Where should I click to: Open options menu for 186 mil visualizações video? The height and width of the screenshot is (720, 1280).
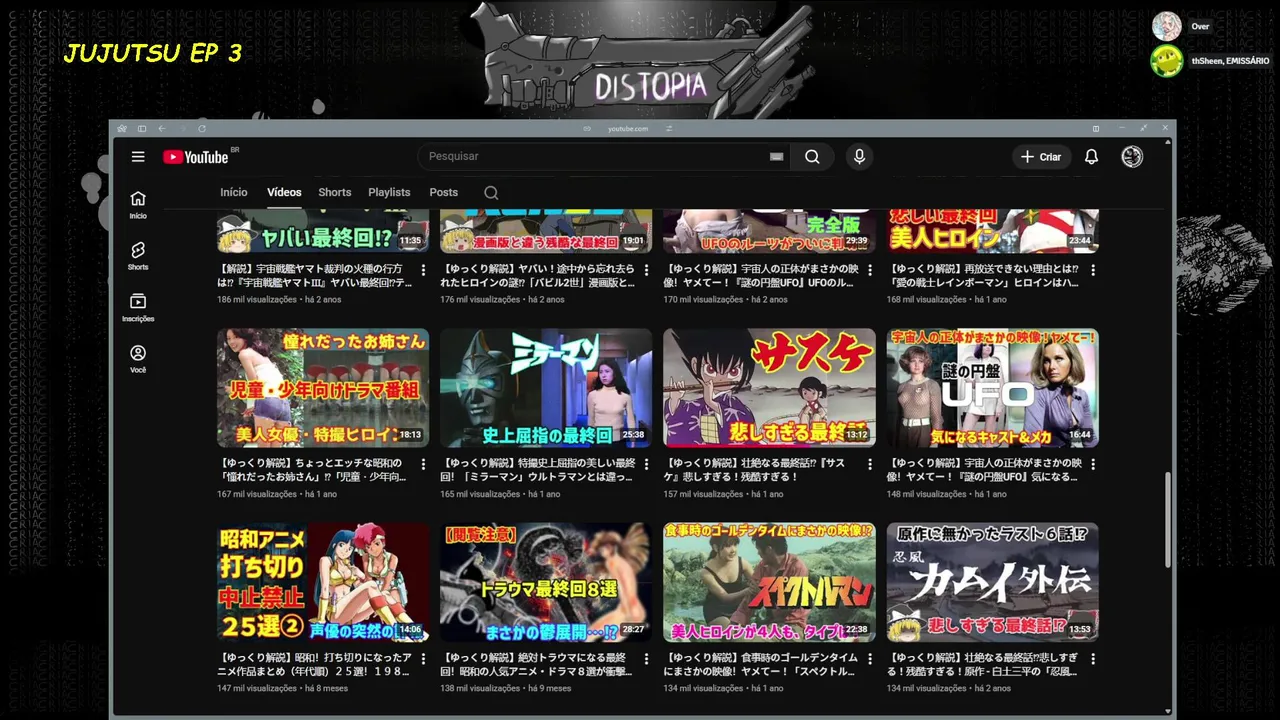pos(423,270)
